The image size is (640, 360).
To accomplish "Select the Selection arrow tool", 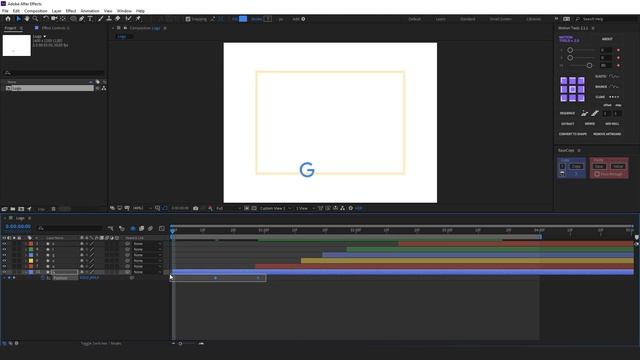I will point(18,19).
